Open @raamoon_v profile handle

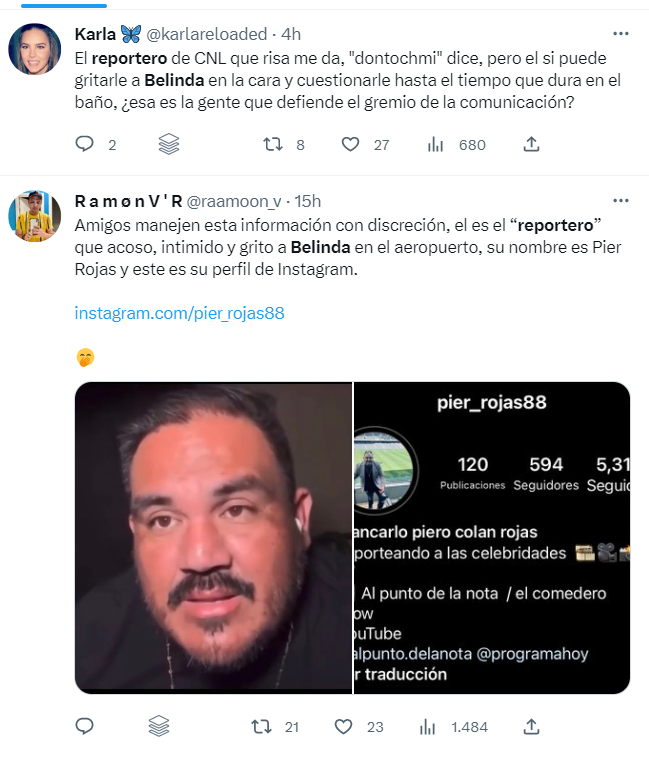tap(234, 201)
